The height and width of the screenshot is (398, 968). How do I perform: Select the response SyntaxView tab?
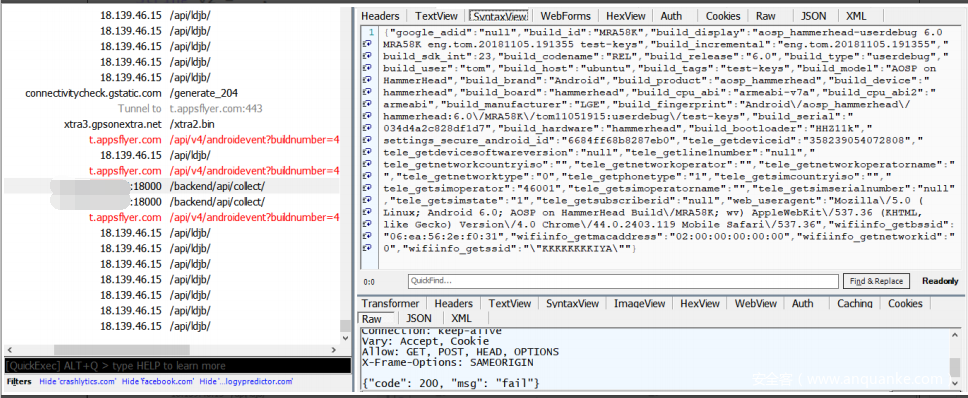pos(572,304)
